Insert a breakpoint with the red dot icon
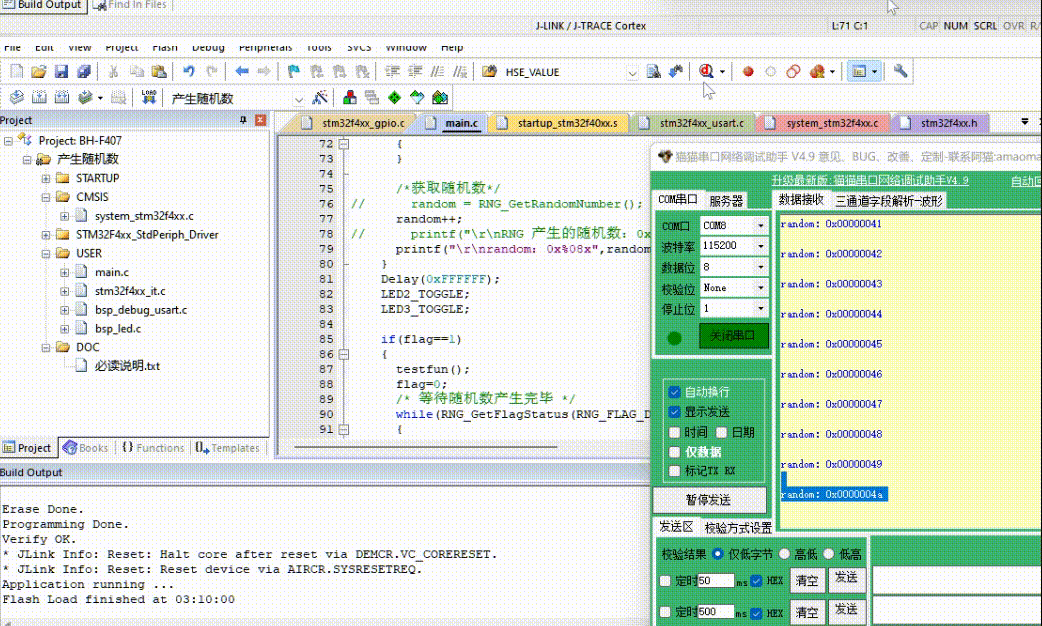The width and height of the screenshot is (1042, 626). [748, 71]
